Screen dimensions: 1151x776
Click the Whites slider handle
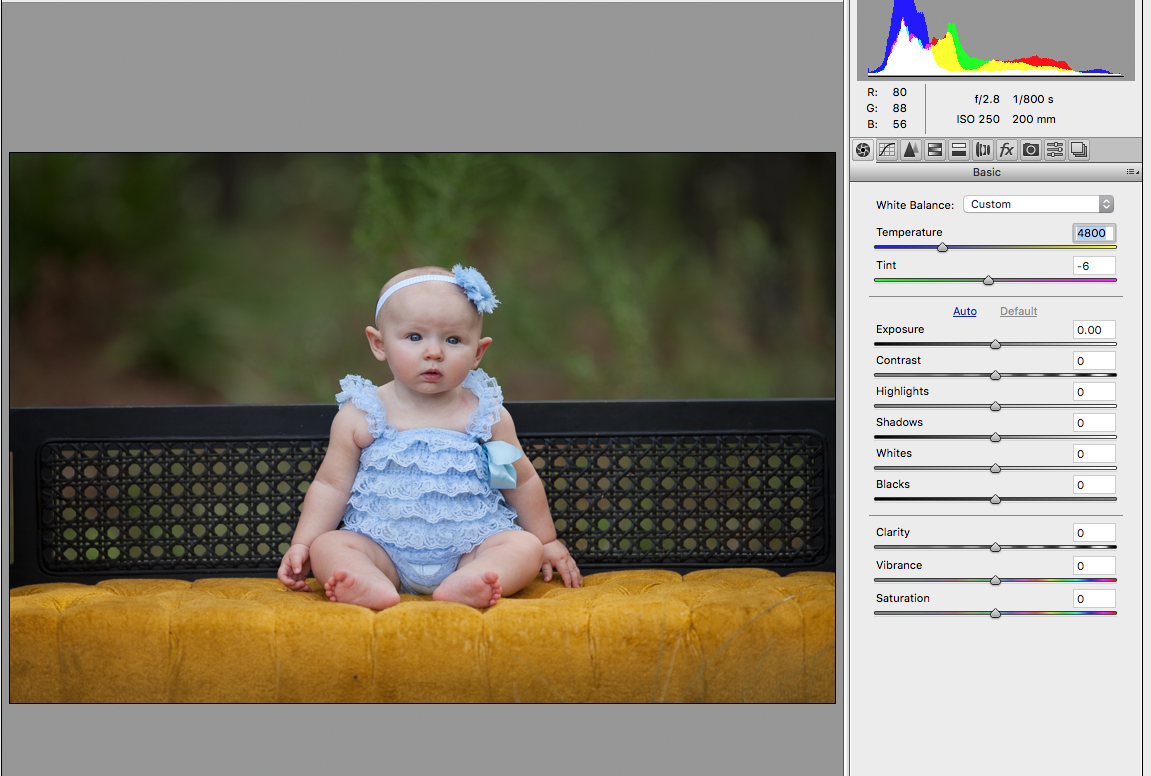point(995,468)
